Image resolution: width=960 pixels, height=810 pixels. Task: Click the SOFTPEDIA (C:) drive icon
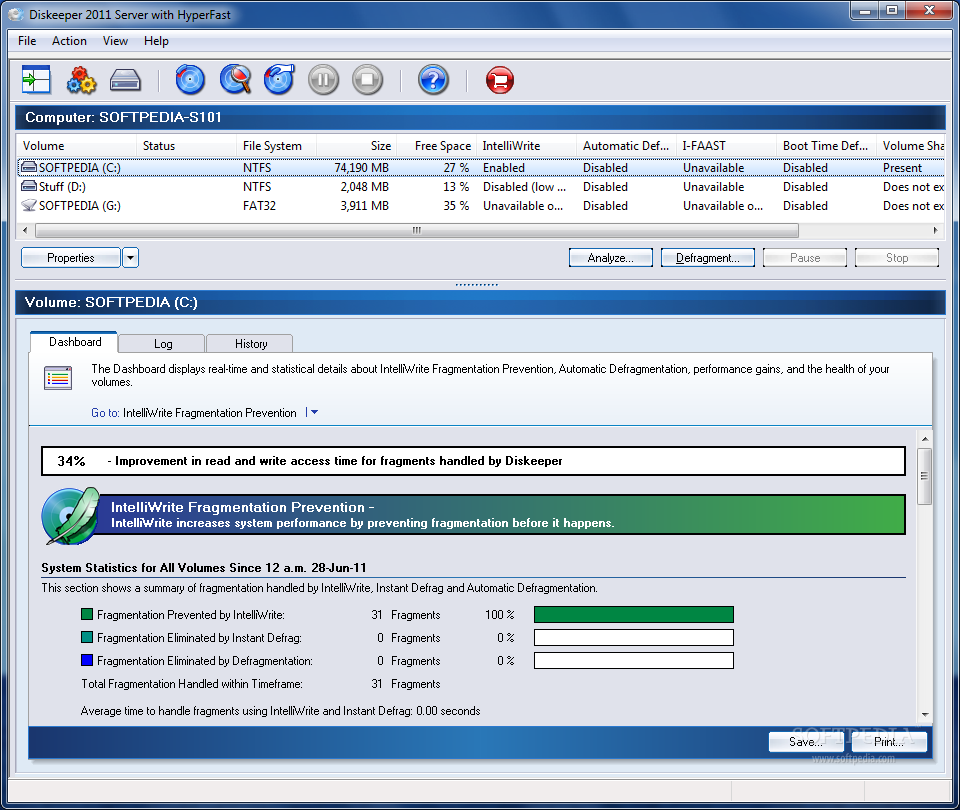(29, 167)
